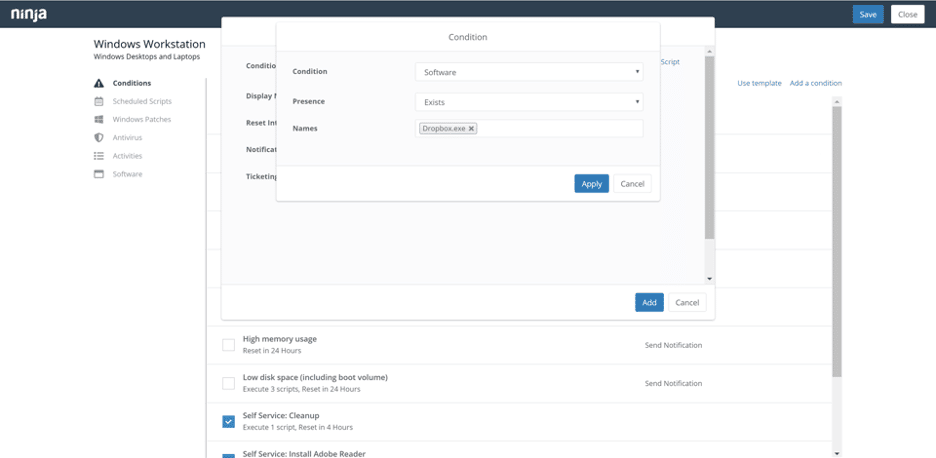Open the Presence dropdown showing Exists
The image size is (936, 458).
[528, 102]
